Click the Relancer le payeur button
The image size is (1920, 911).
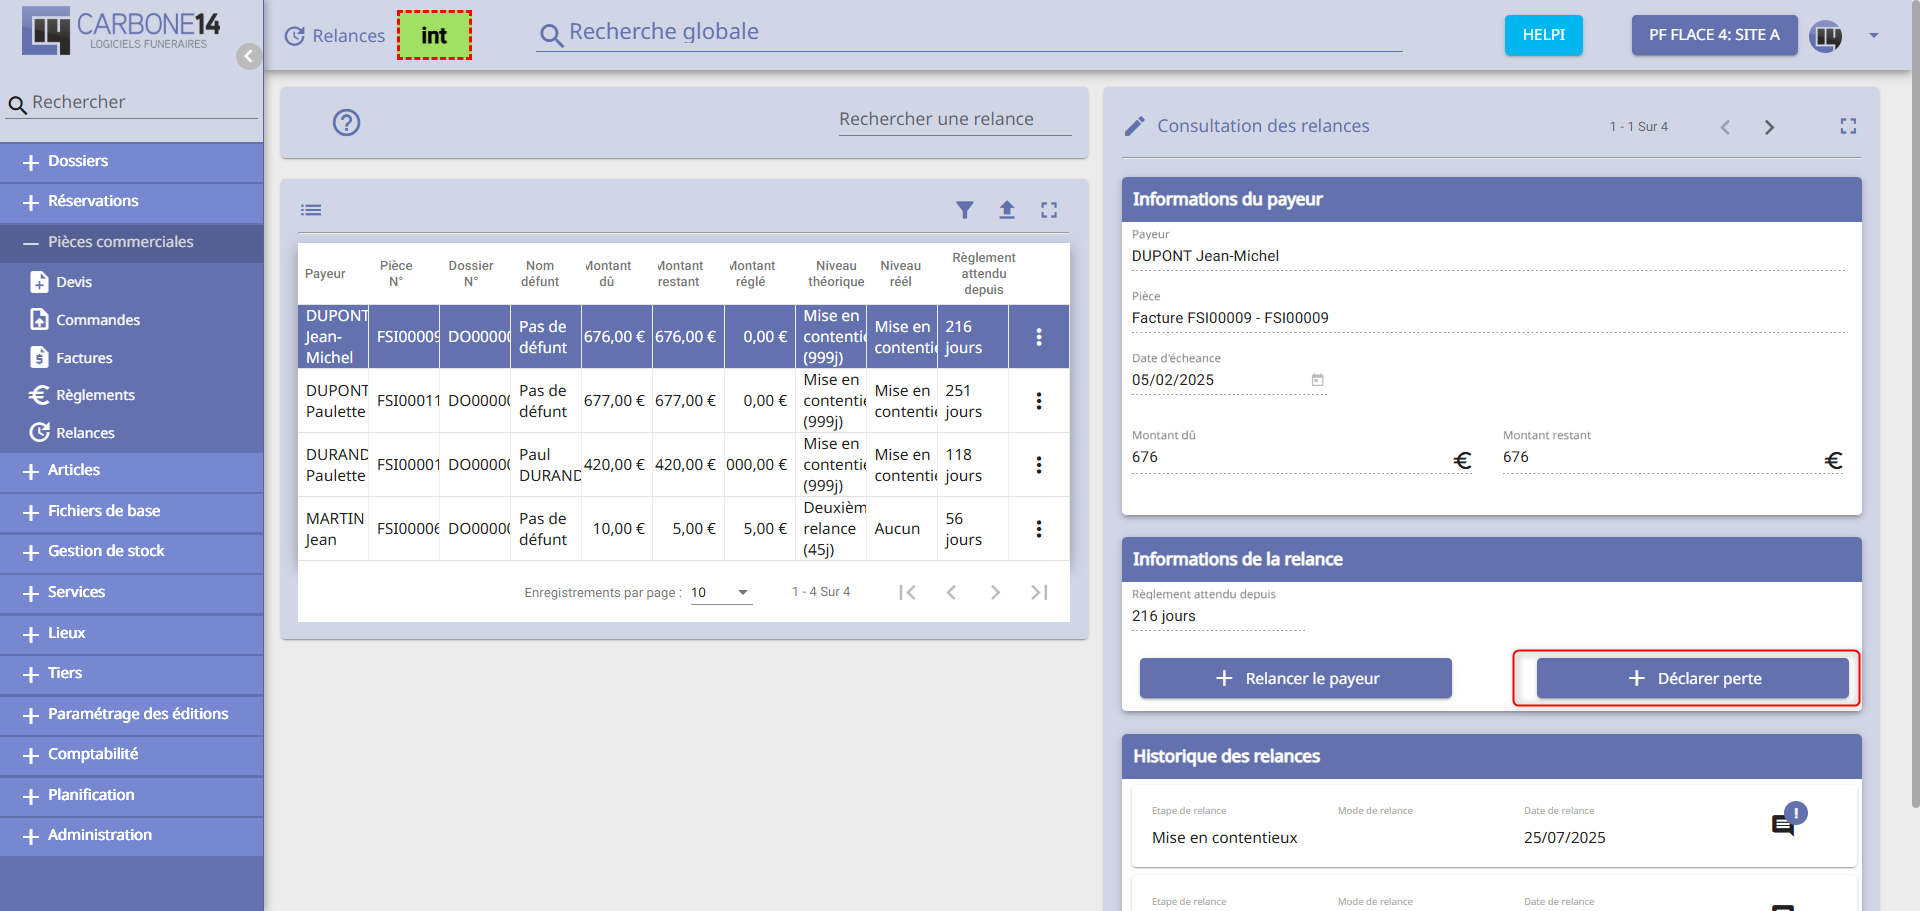[x=1295, y=679]
